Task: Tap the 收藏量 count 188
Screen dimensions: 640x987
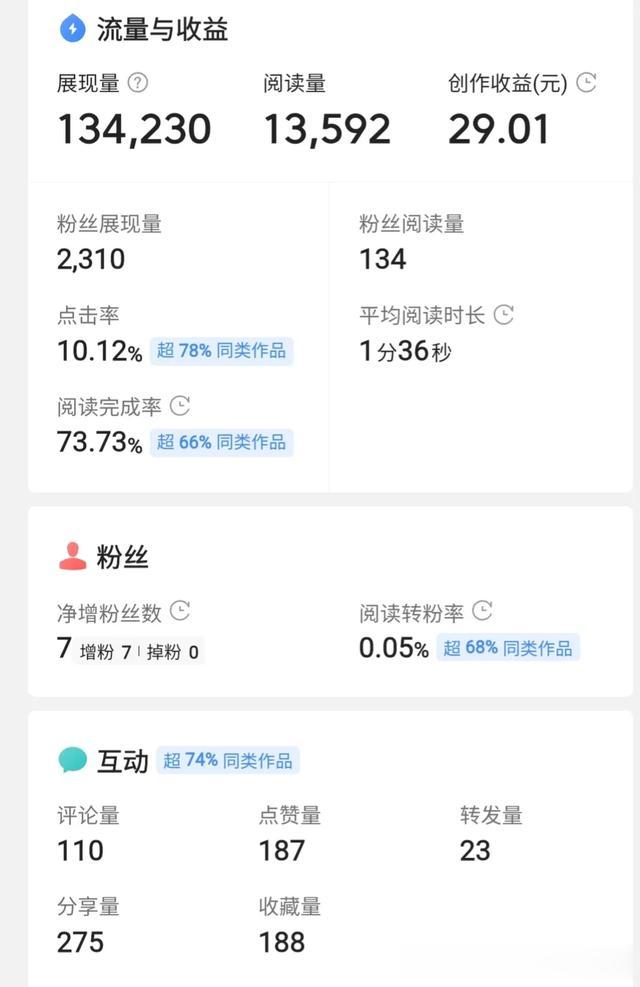Action: point(281,942)
